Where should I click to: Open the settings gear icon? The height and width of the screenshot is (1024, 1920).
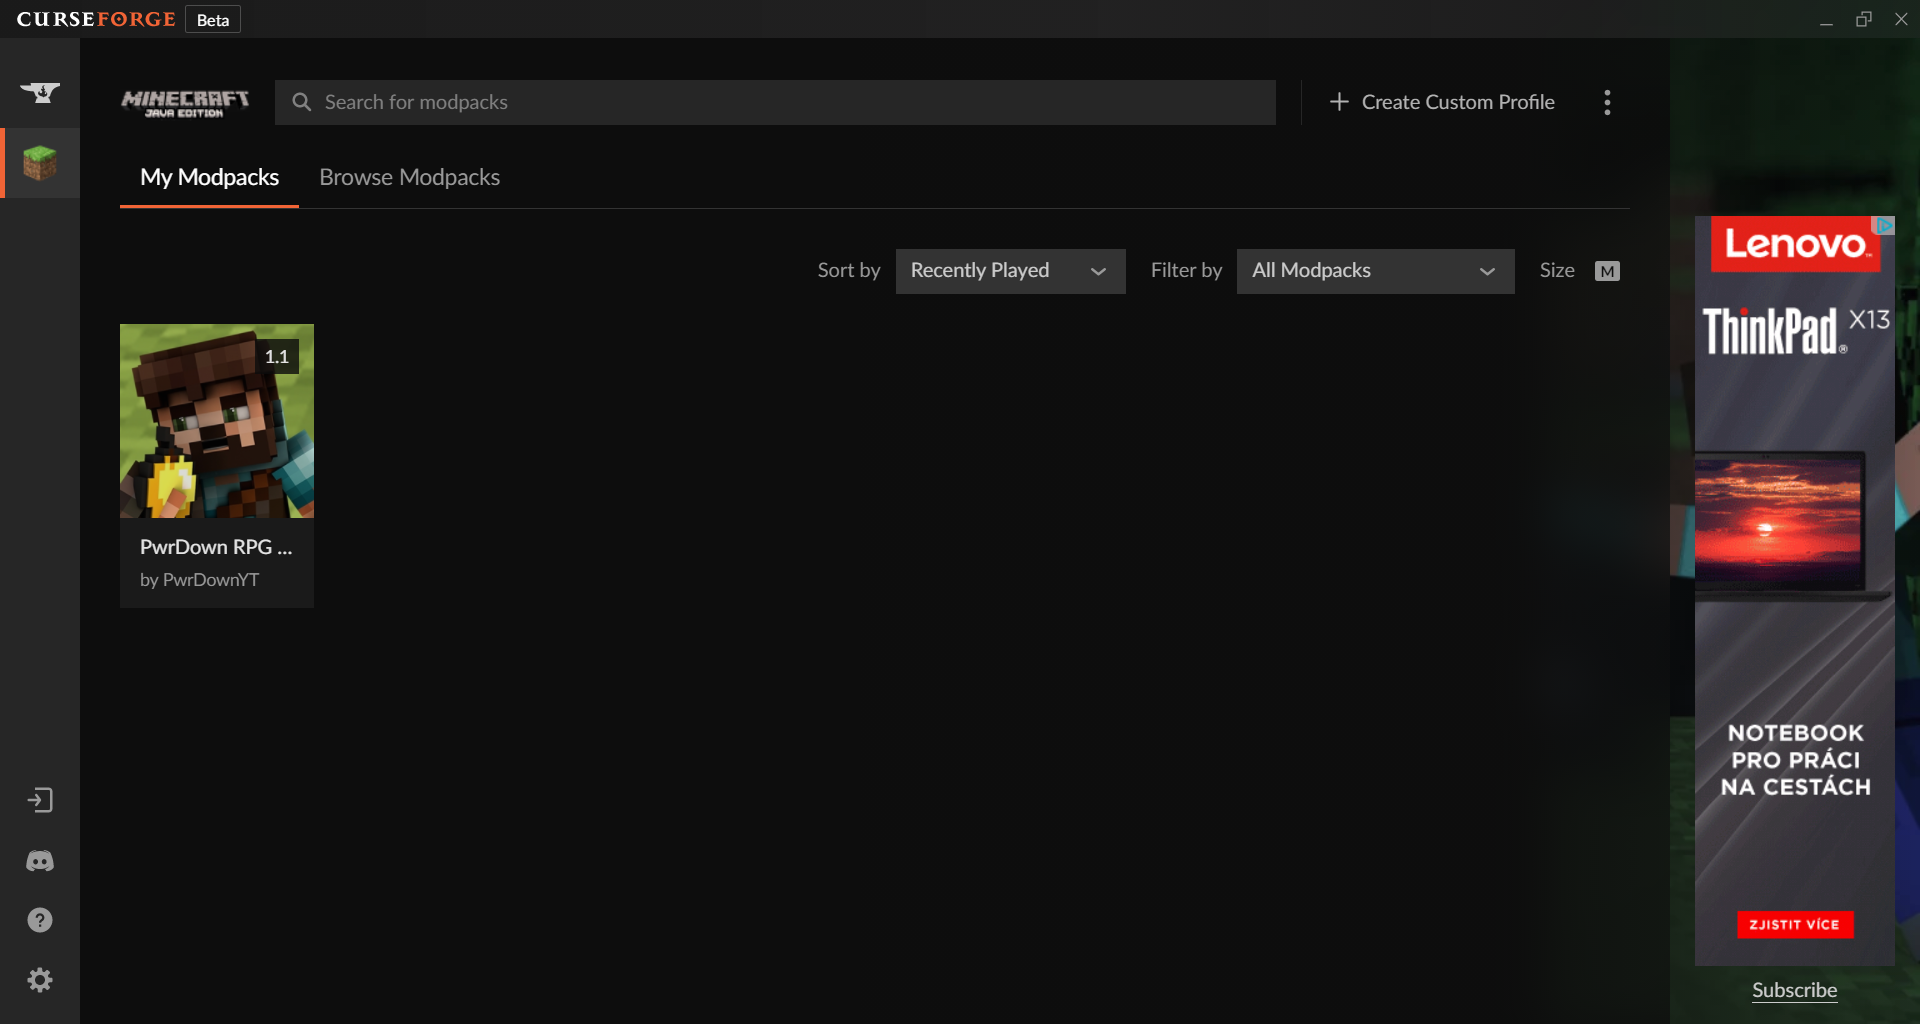point(40,980)
